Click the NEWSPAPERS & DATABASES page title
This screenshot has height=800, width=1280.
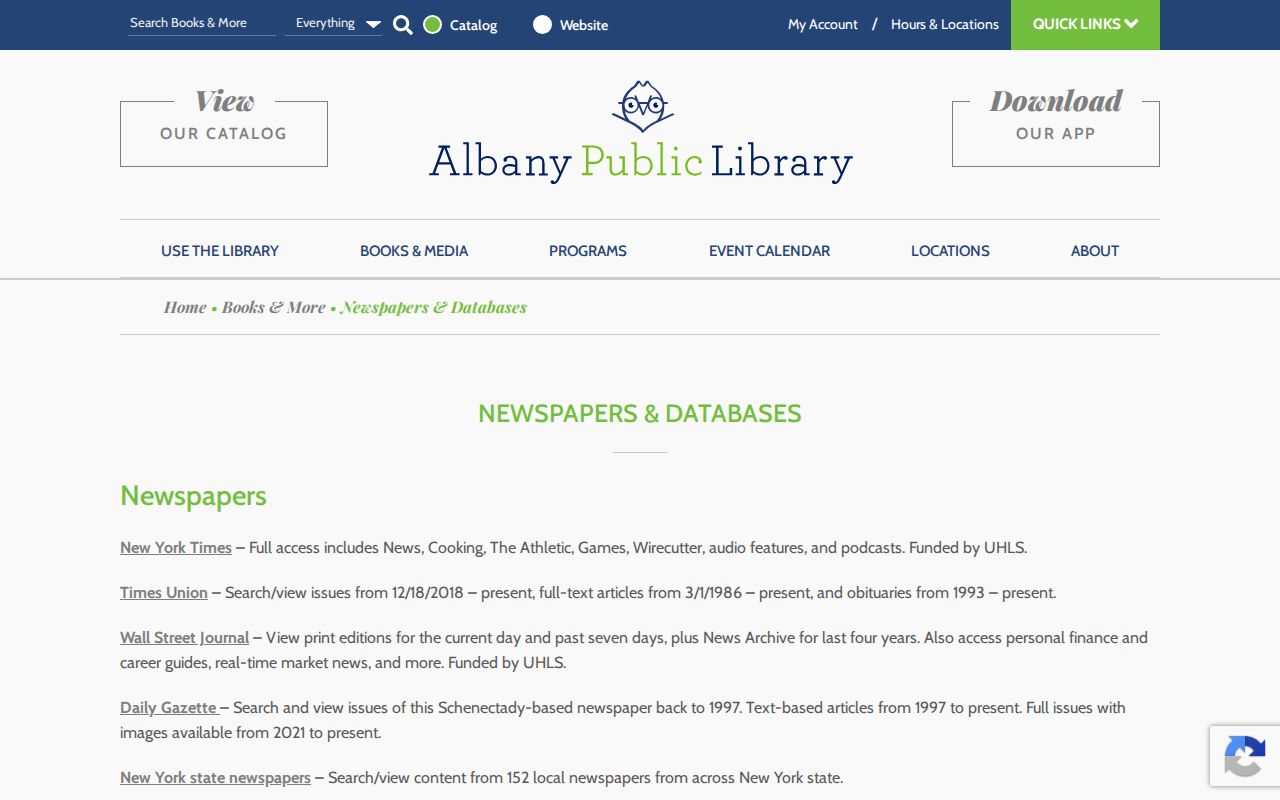coord(640,414)
